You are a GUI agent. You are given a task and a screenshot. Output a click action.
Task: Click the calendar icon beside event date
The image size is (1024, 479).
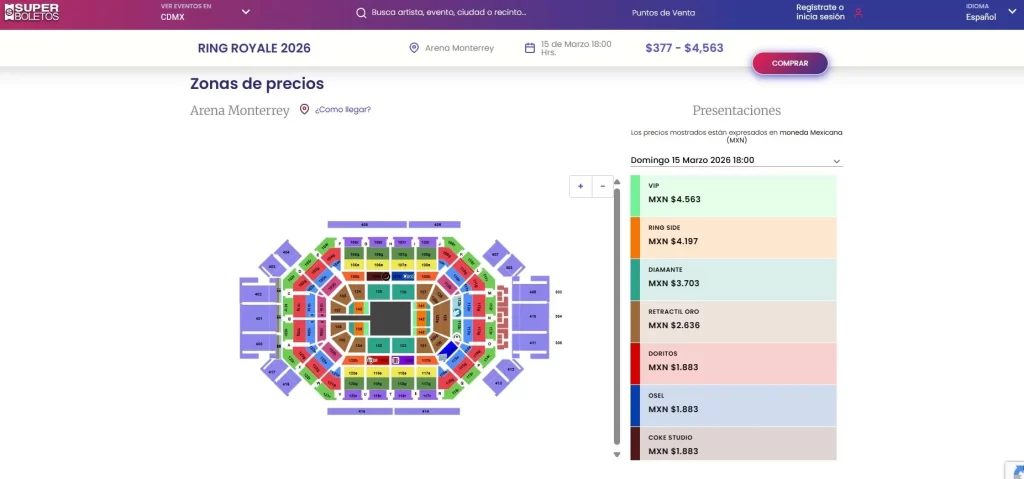(x=530, y=48)
